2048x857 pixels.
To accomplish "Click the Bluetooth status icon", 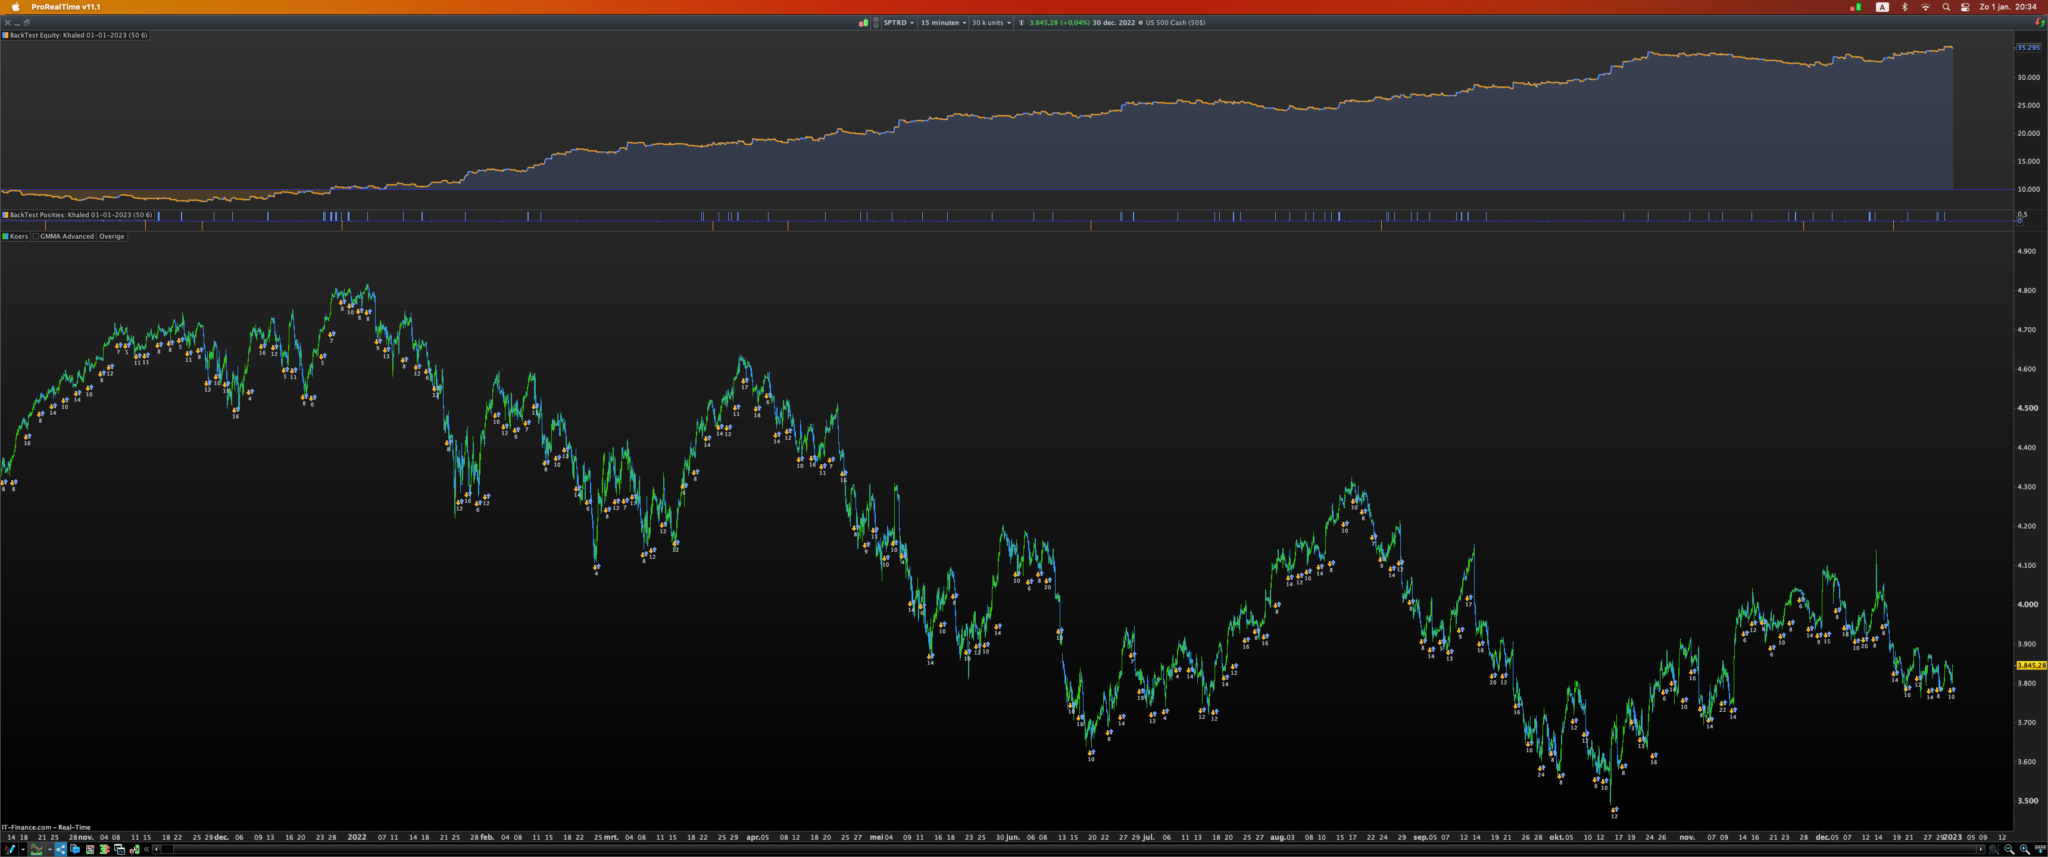I will click(1904, 7).
